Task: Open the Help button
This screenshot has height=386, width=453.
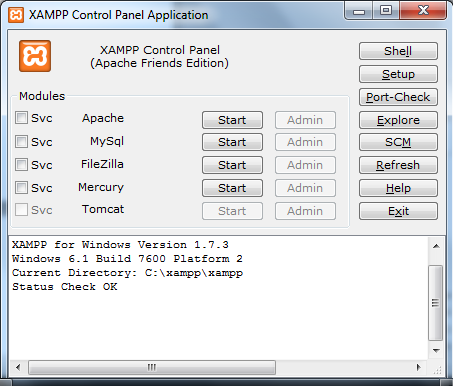Action: click(398, 188)
